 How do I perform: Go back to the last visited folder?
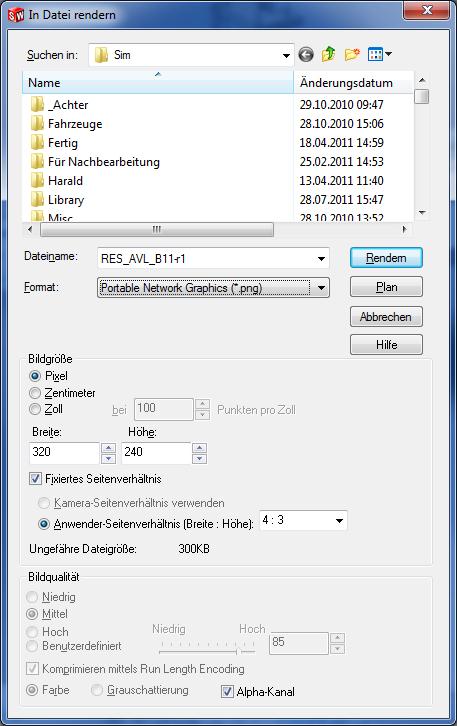click(x=306, y=55)
